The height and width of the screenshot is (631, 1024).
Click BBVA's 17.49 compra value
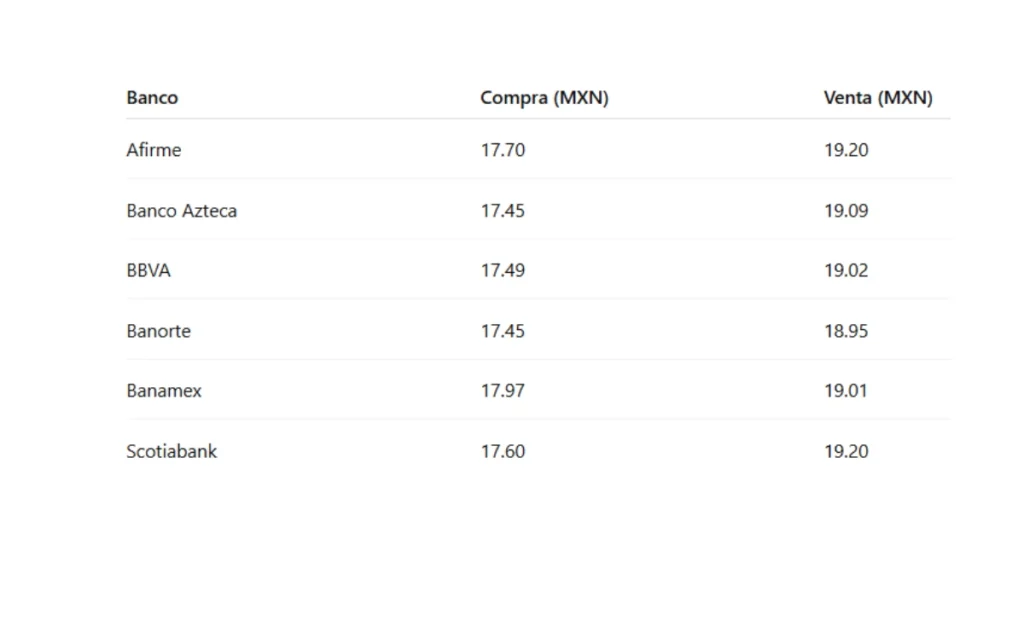503,270
